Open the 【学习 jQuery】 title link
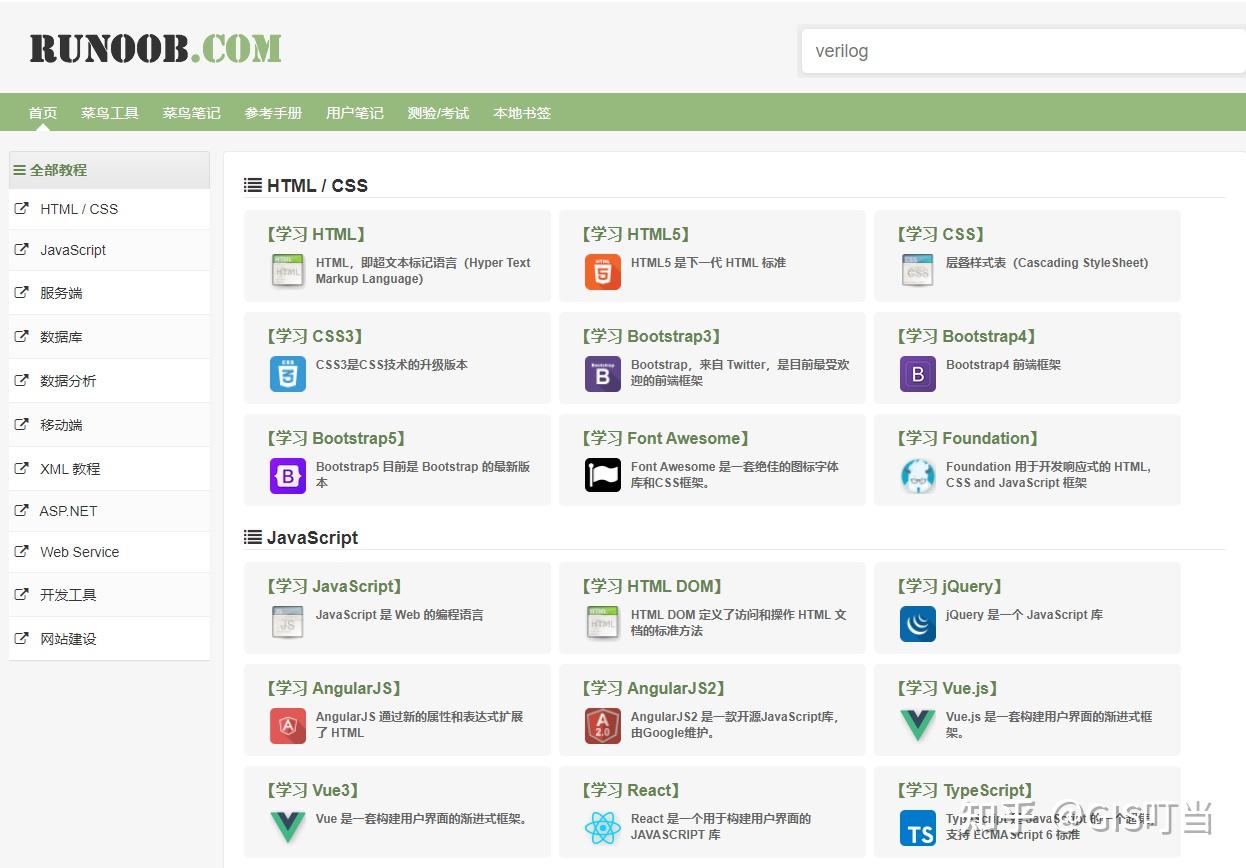Screen dimensions: 1246x868 [950, 586]
